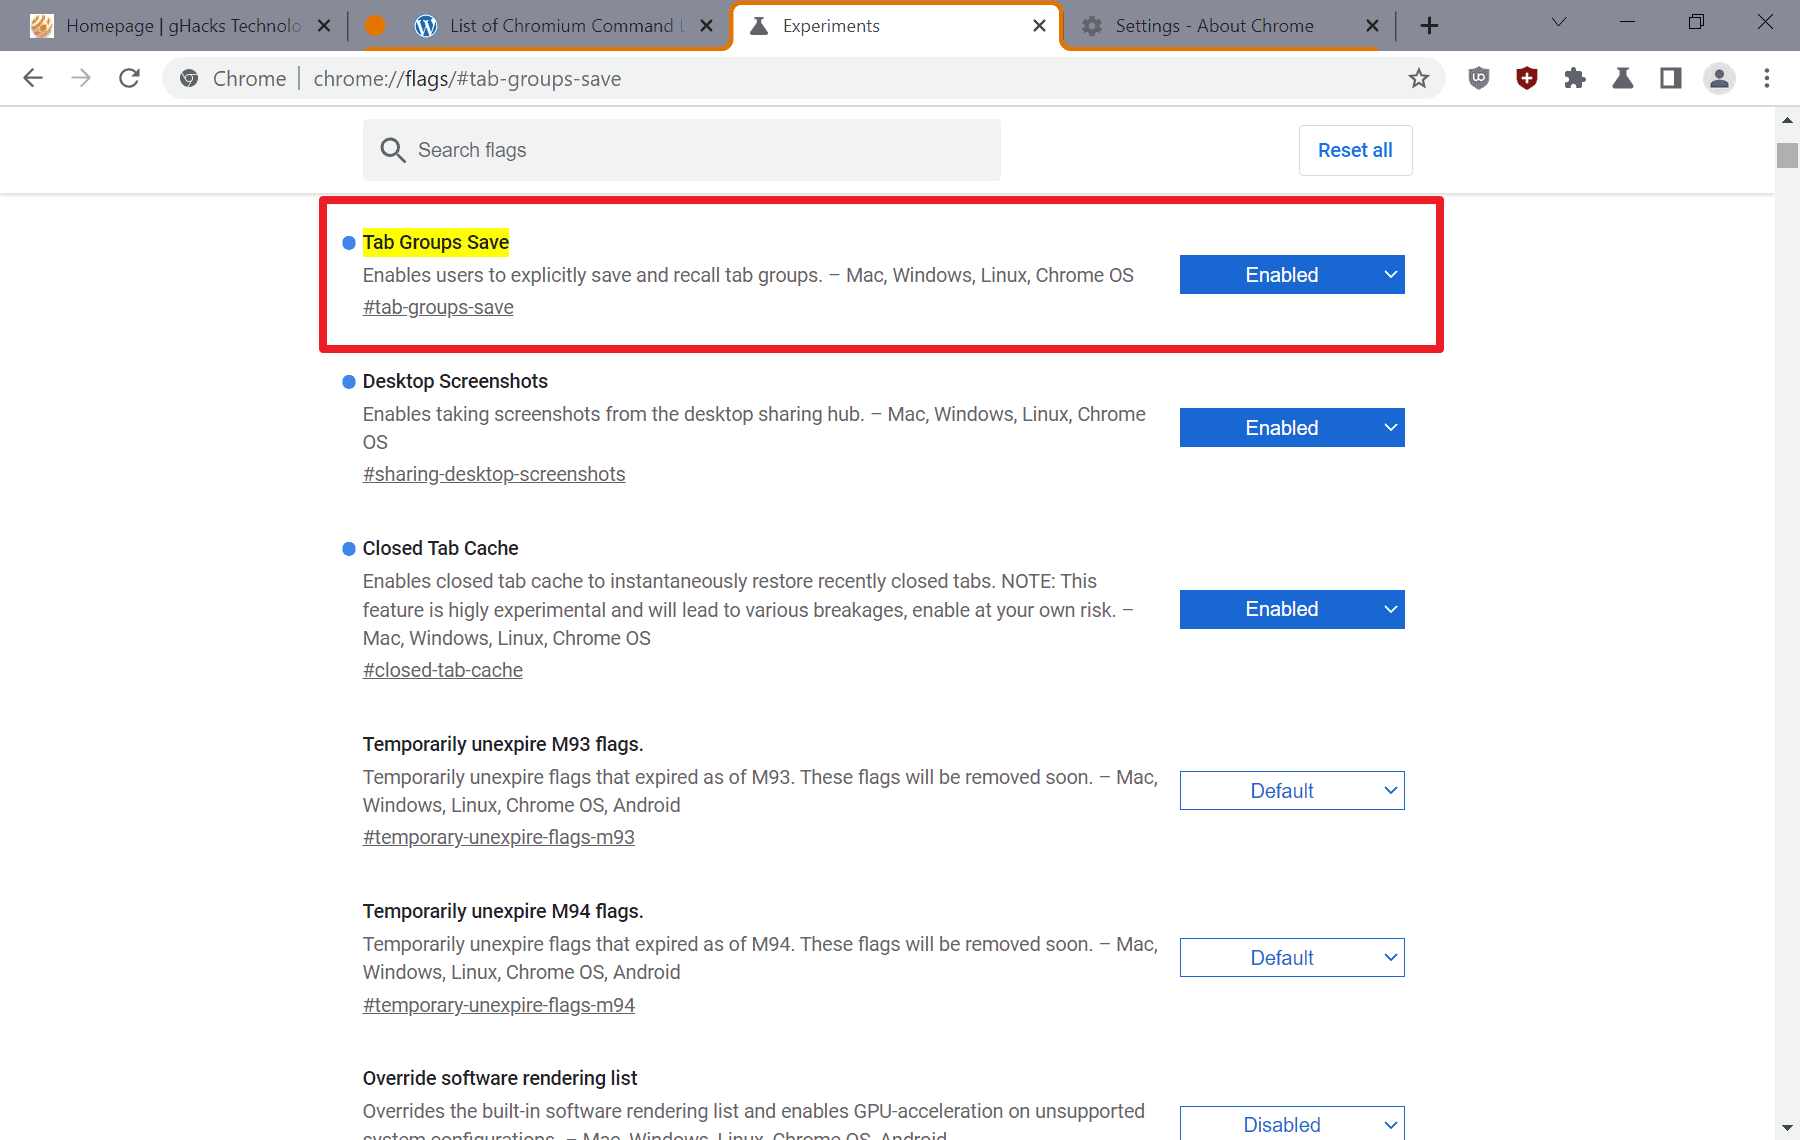
Task: Reload the current flags page
Action: click(129, 78)
